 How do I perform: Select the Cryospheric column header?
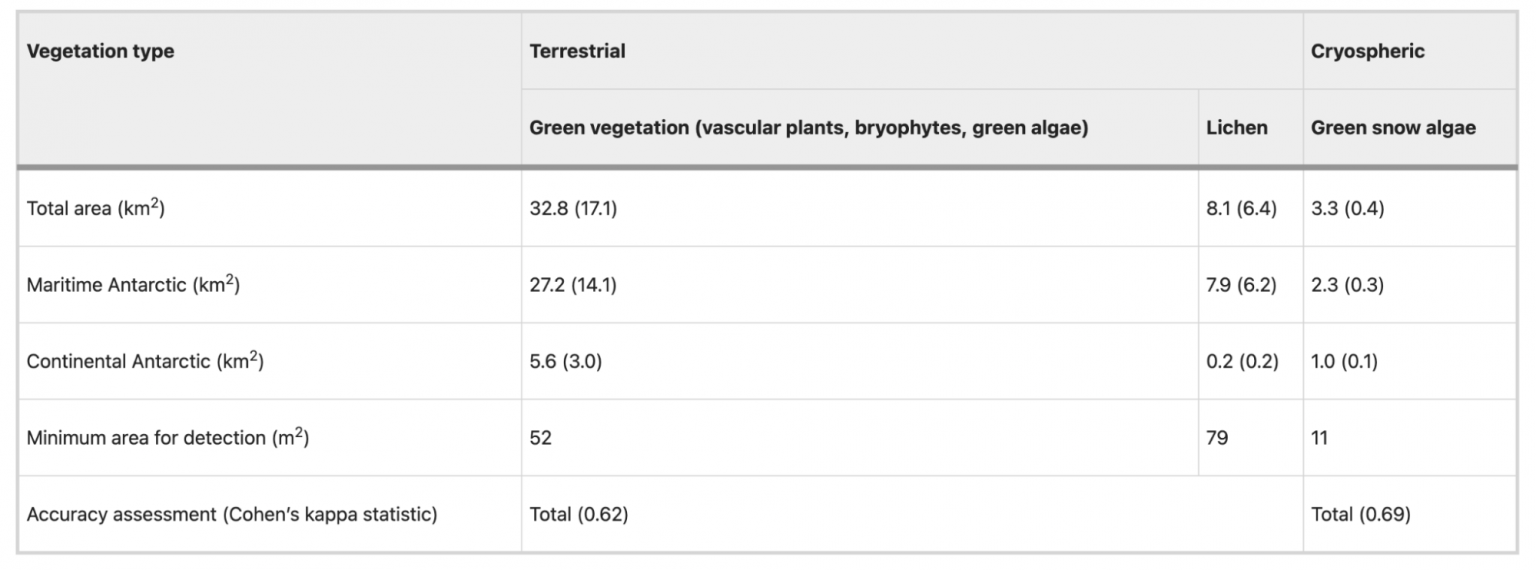[x=1409, y=51]
